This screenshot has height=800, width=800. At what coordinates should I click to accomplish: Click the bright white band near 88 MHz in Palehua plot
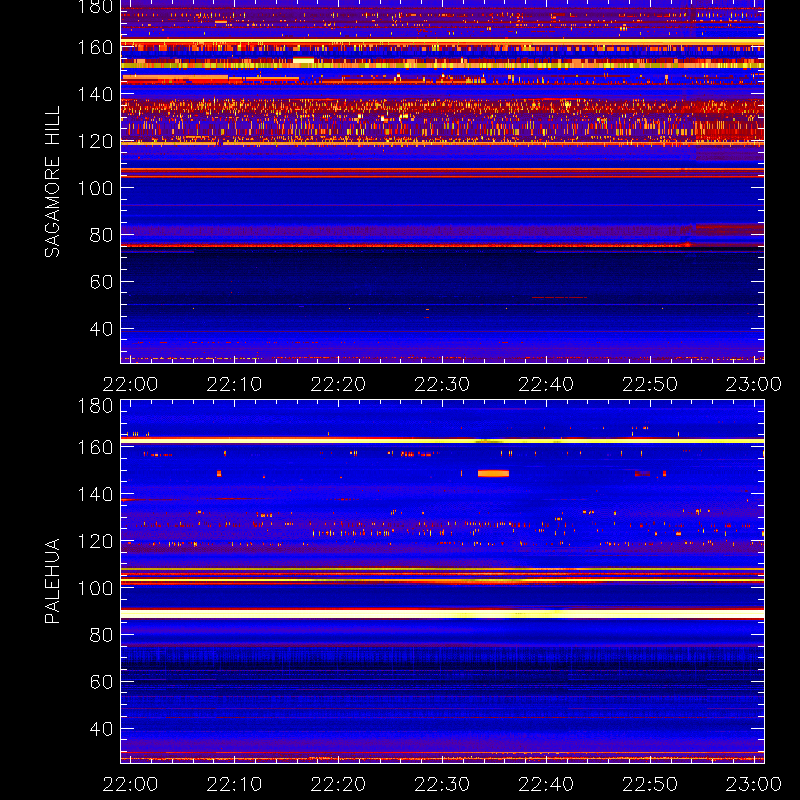pos(442,614)
